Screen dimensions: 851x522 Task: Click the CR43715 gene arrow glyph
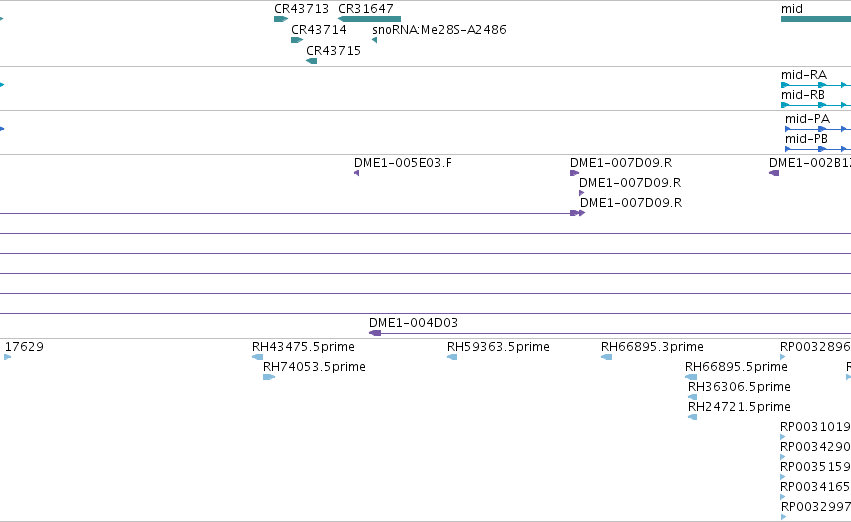click(312, 61)
